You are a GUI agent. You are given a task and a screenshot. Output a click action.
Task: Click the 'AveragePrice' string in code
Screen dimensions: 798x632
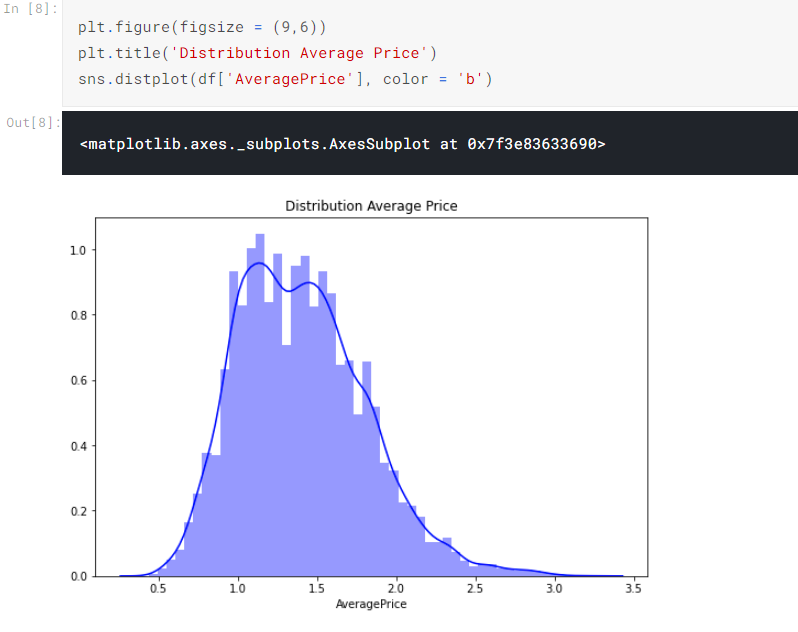click(290, 79)
